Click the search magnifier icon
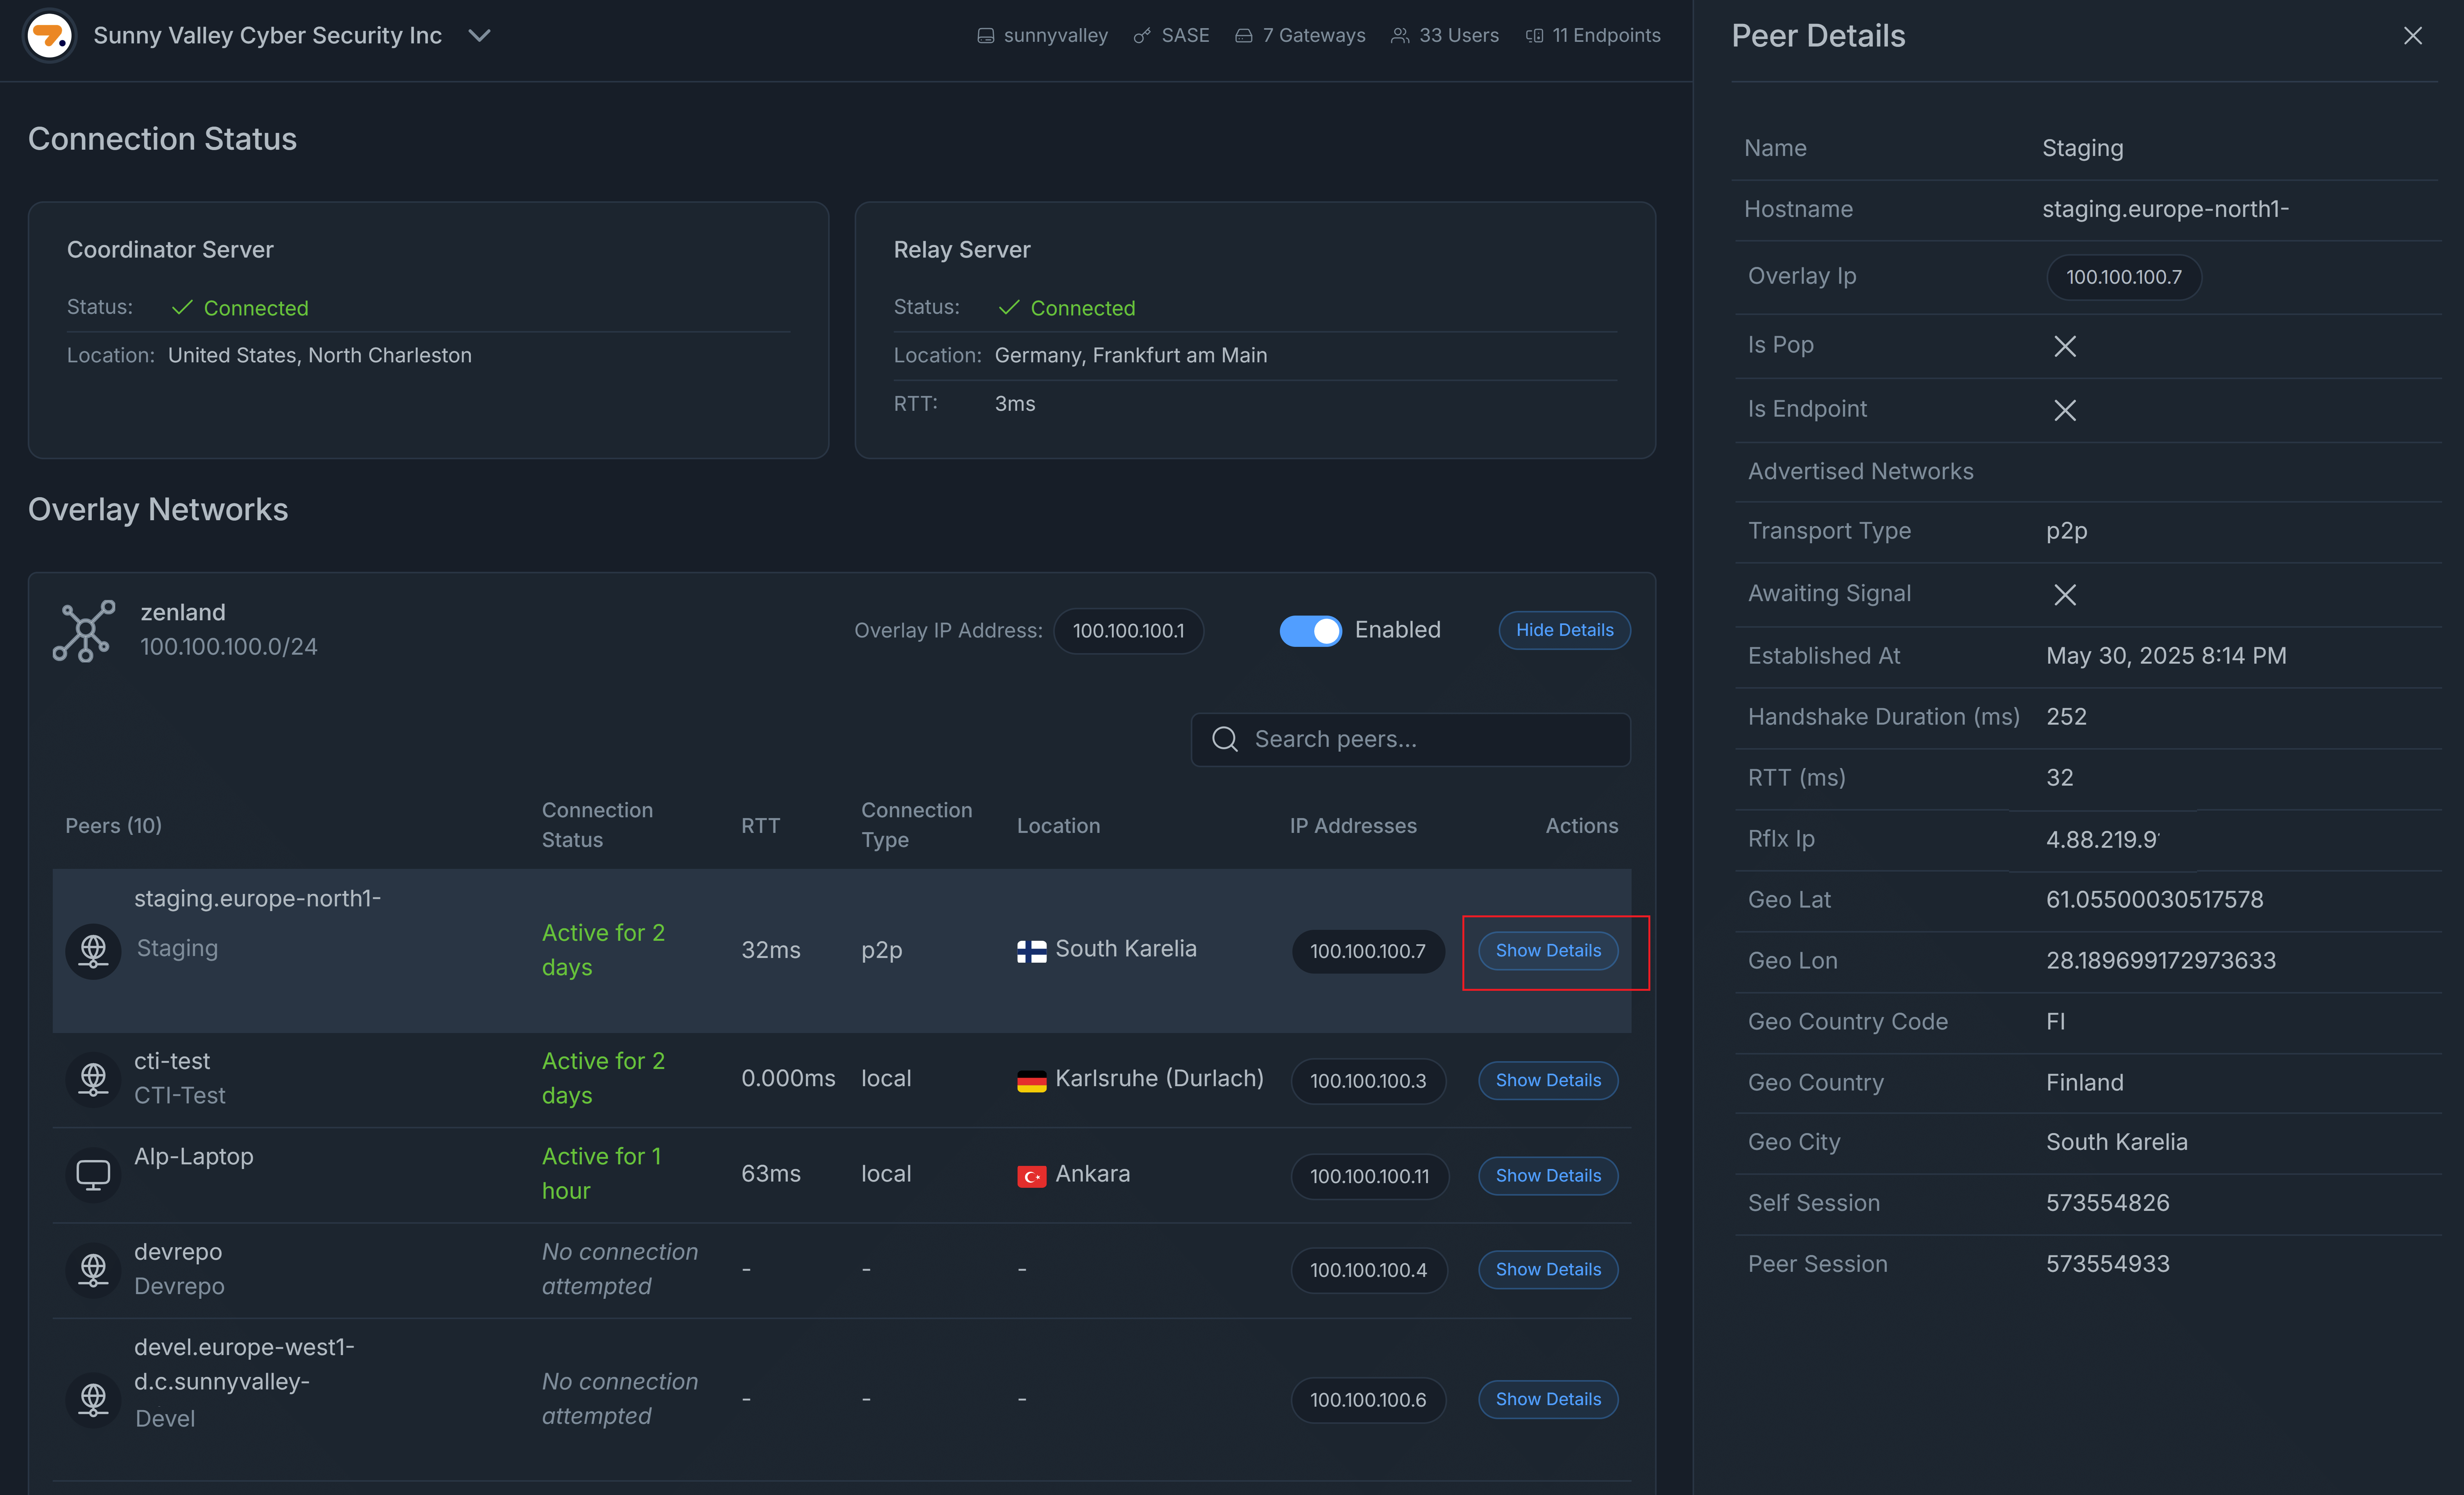This screenshot has height=1495, width=2464. 1225,739
